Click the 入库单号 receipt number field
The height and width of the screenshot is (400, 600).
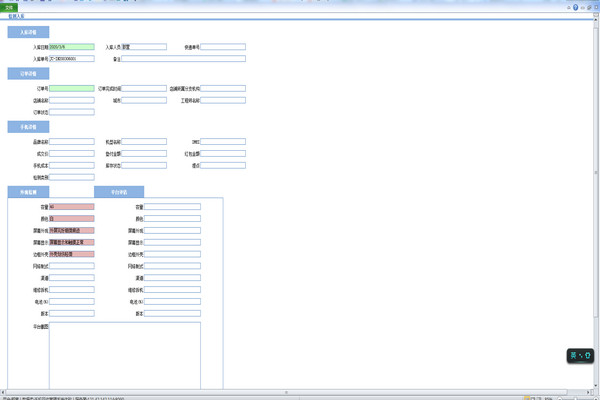(x=72, y=59)
